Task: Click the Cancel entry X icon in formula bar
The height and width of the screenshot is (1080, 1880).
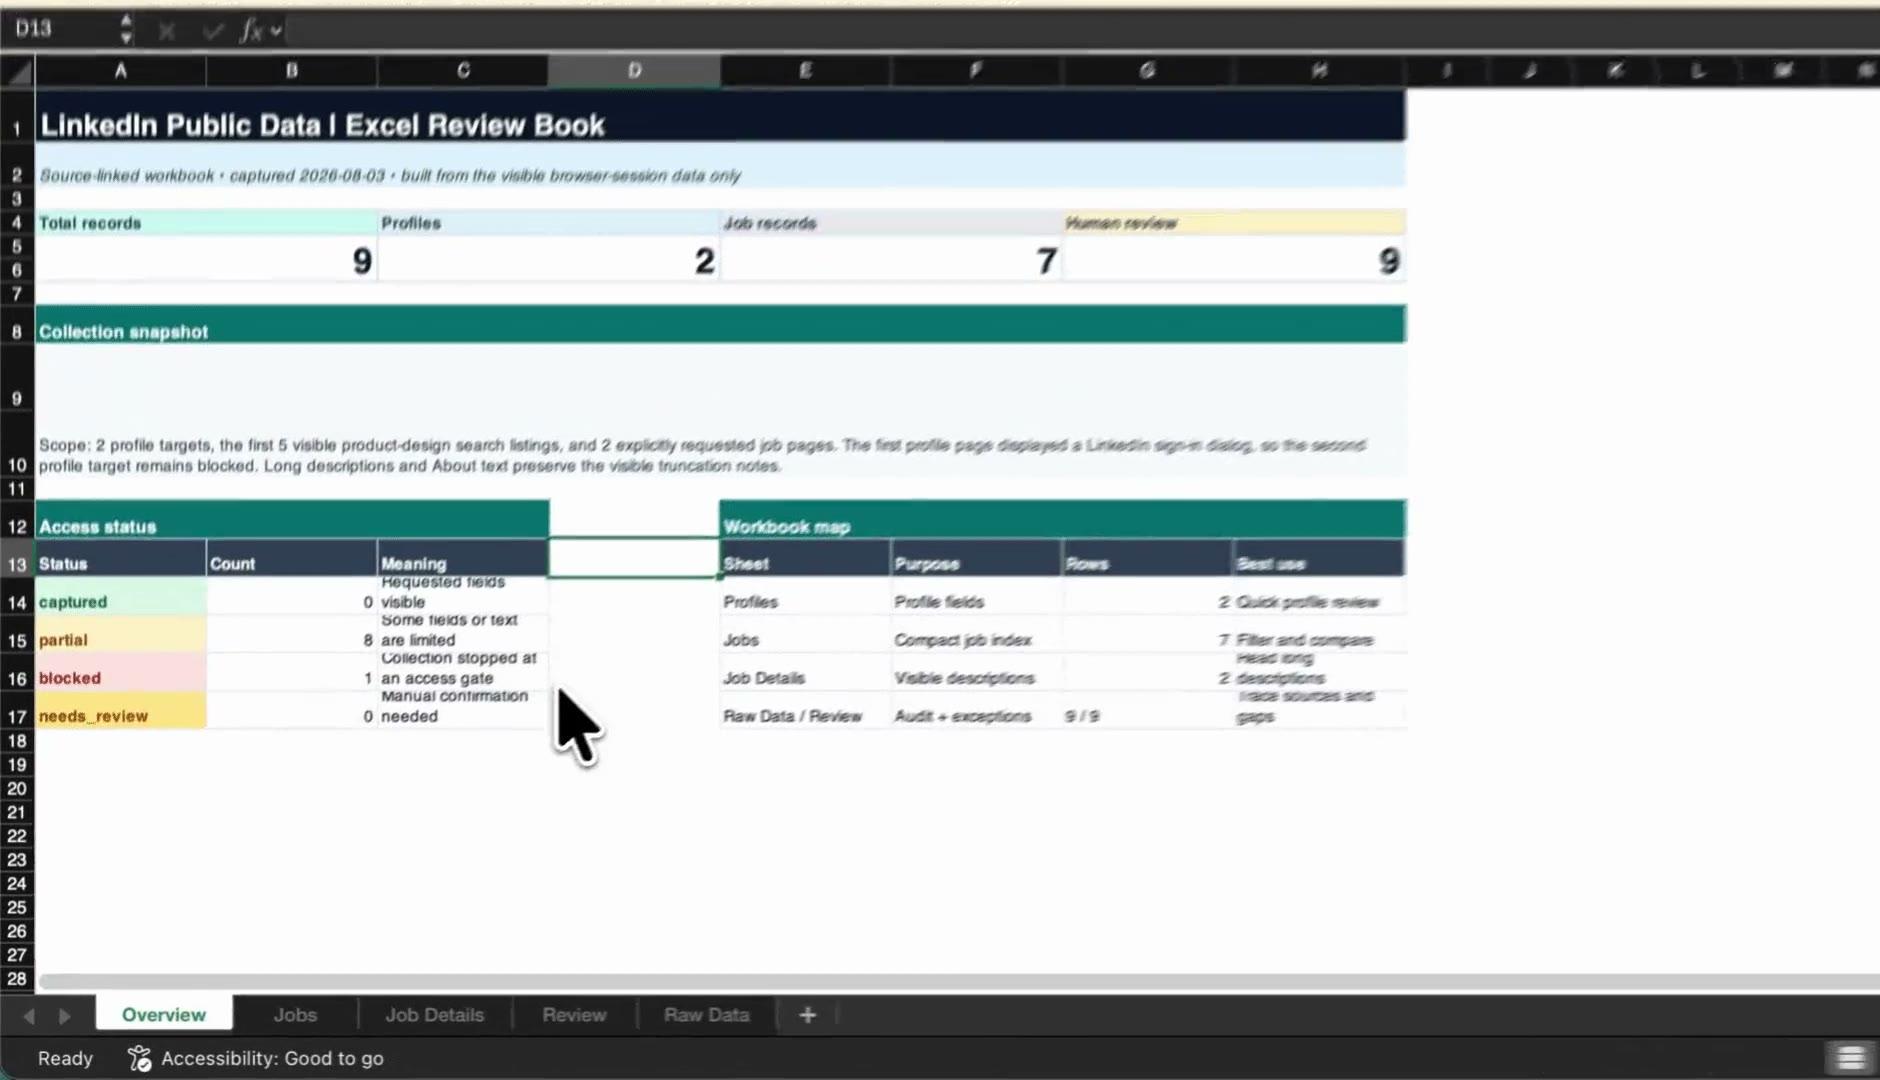Action: (x=167, y=31)
